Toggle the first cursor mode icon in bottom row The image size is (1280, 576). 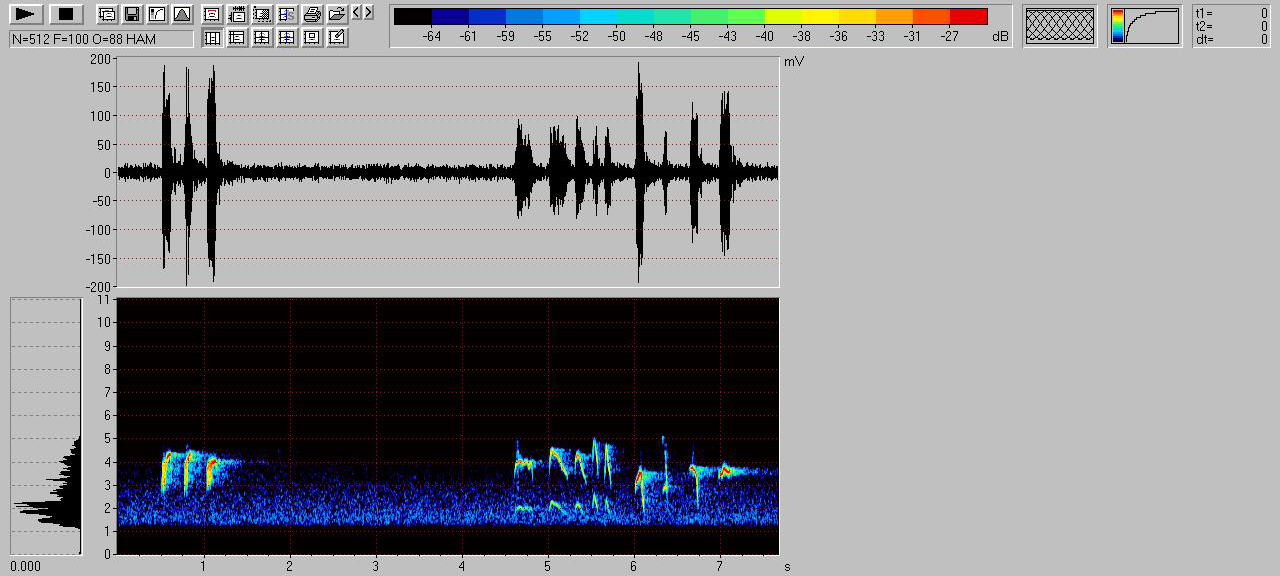212,38
